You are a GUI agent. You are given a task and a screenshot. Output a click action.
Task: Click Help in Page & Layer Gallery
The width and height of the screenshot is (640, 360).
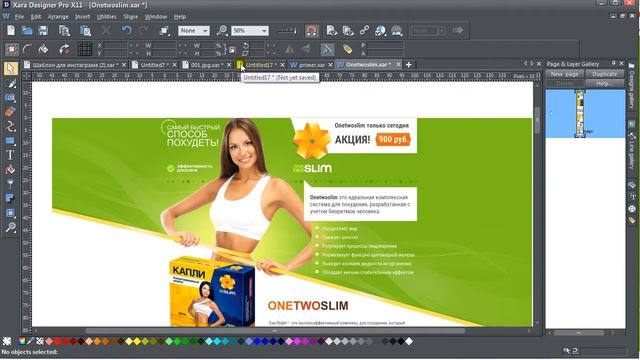604,83
